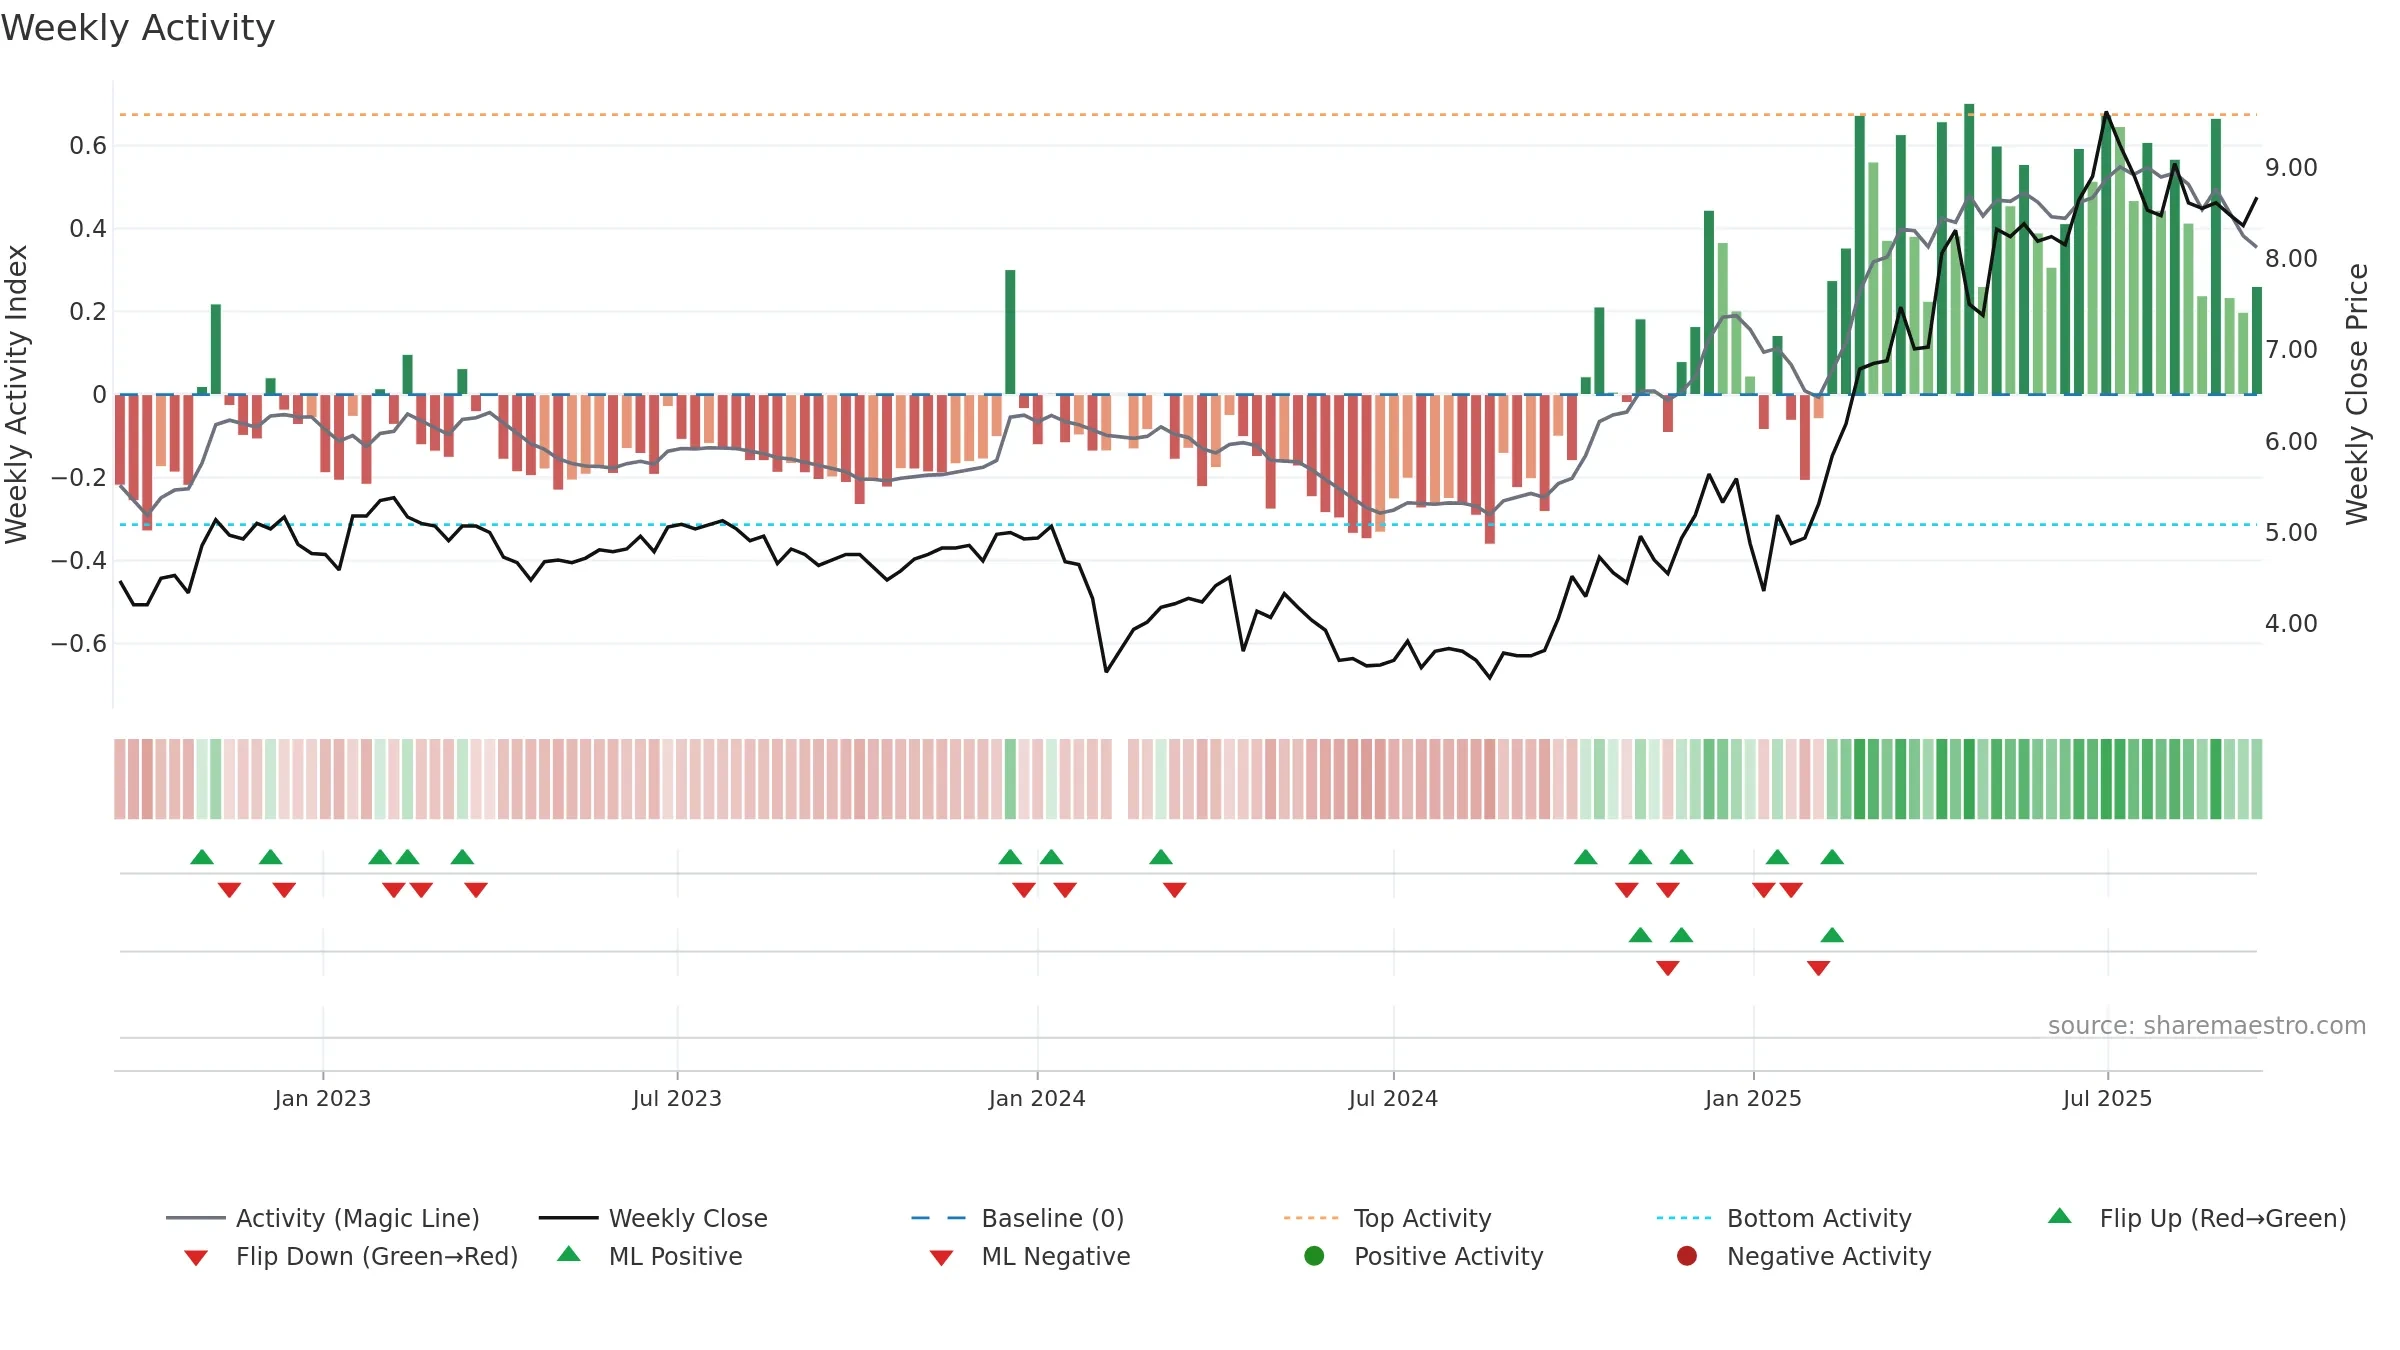Click the Flip Up marker near March 2024

point(1161,857)
